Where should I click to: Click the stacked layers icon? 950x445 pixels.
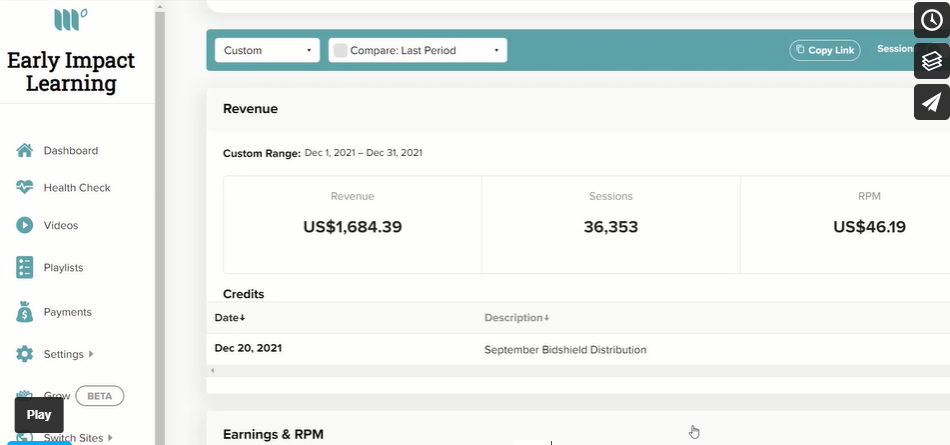[931, 61]
